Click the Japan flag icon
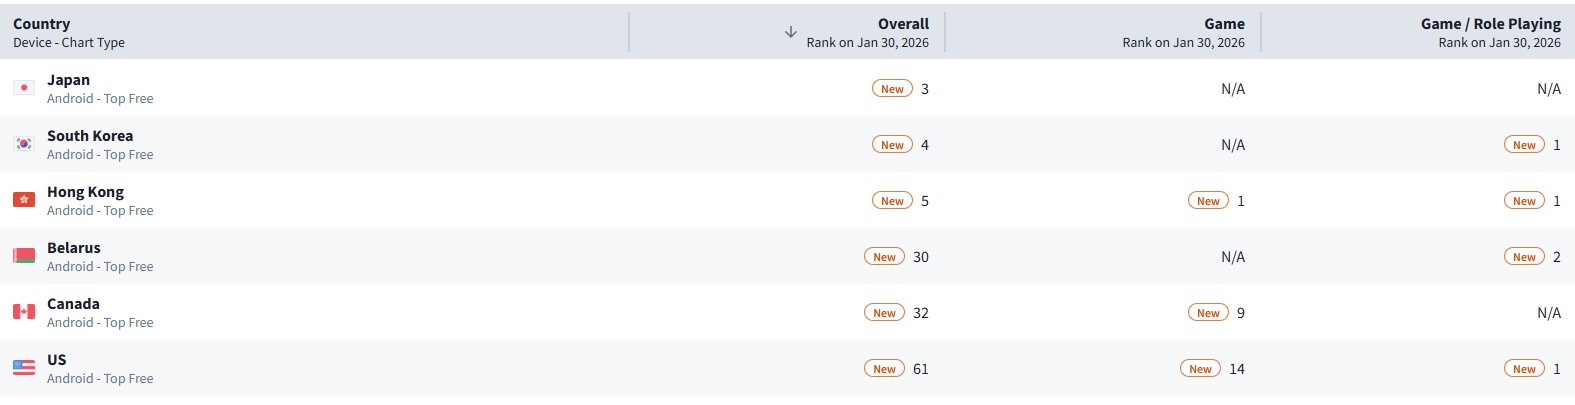 coord(24,88)
